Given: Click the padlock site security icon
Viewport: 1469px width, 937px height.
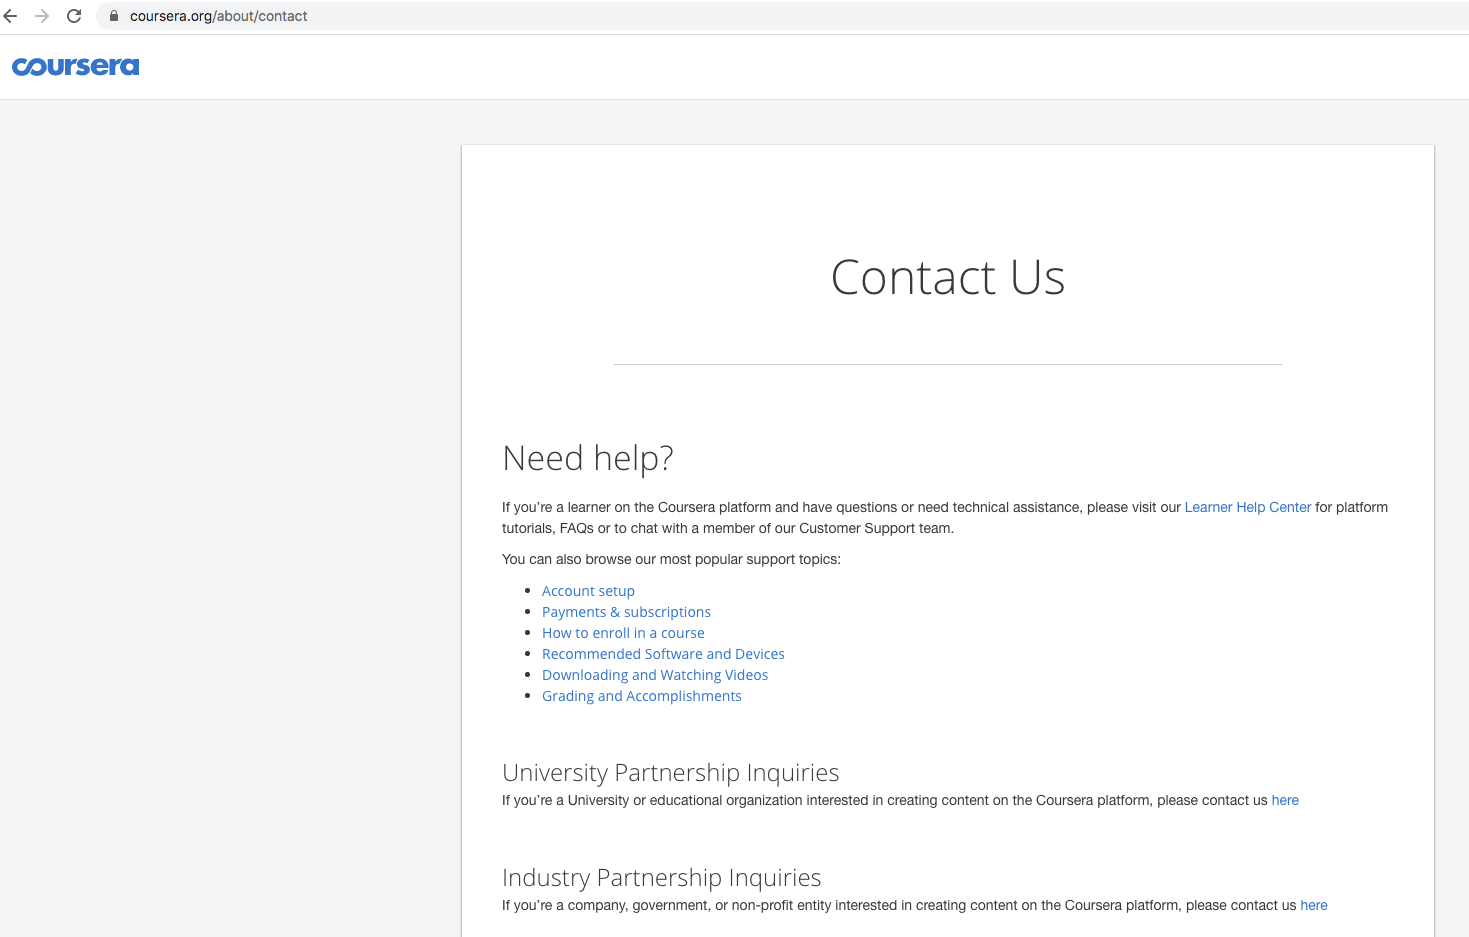Looking at the screenshot, I should (114, 16).
